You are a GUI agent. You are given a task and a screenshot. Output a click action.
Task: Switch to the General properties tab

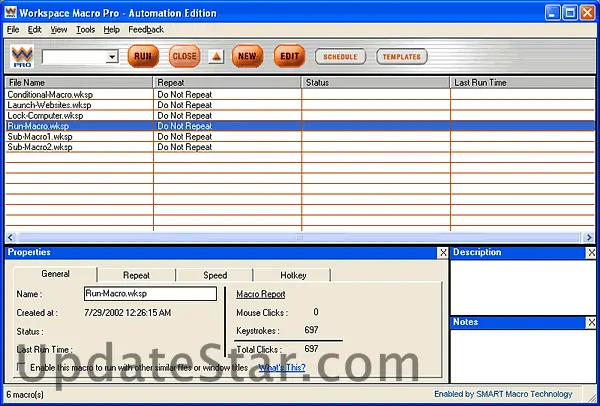55,274
